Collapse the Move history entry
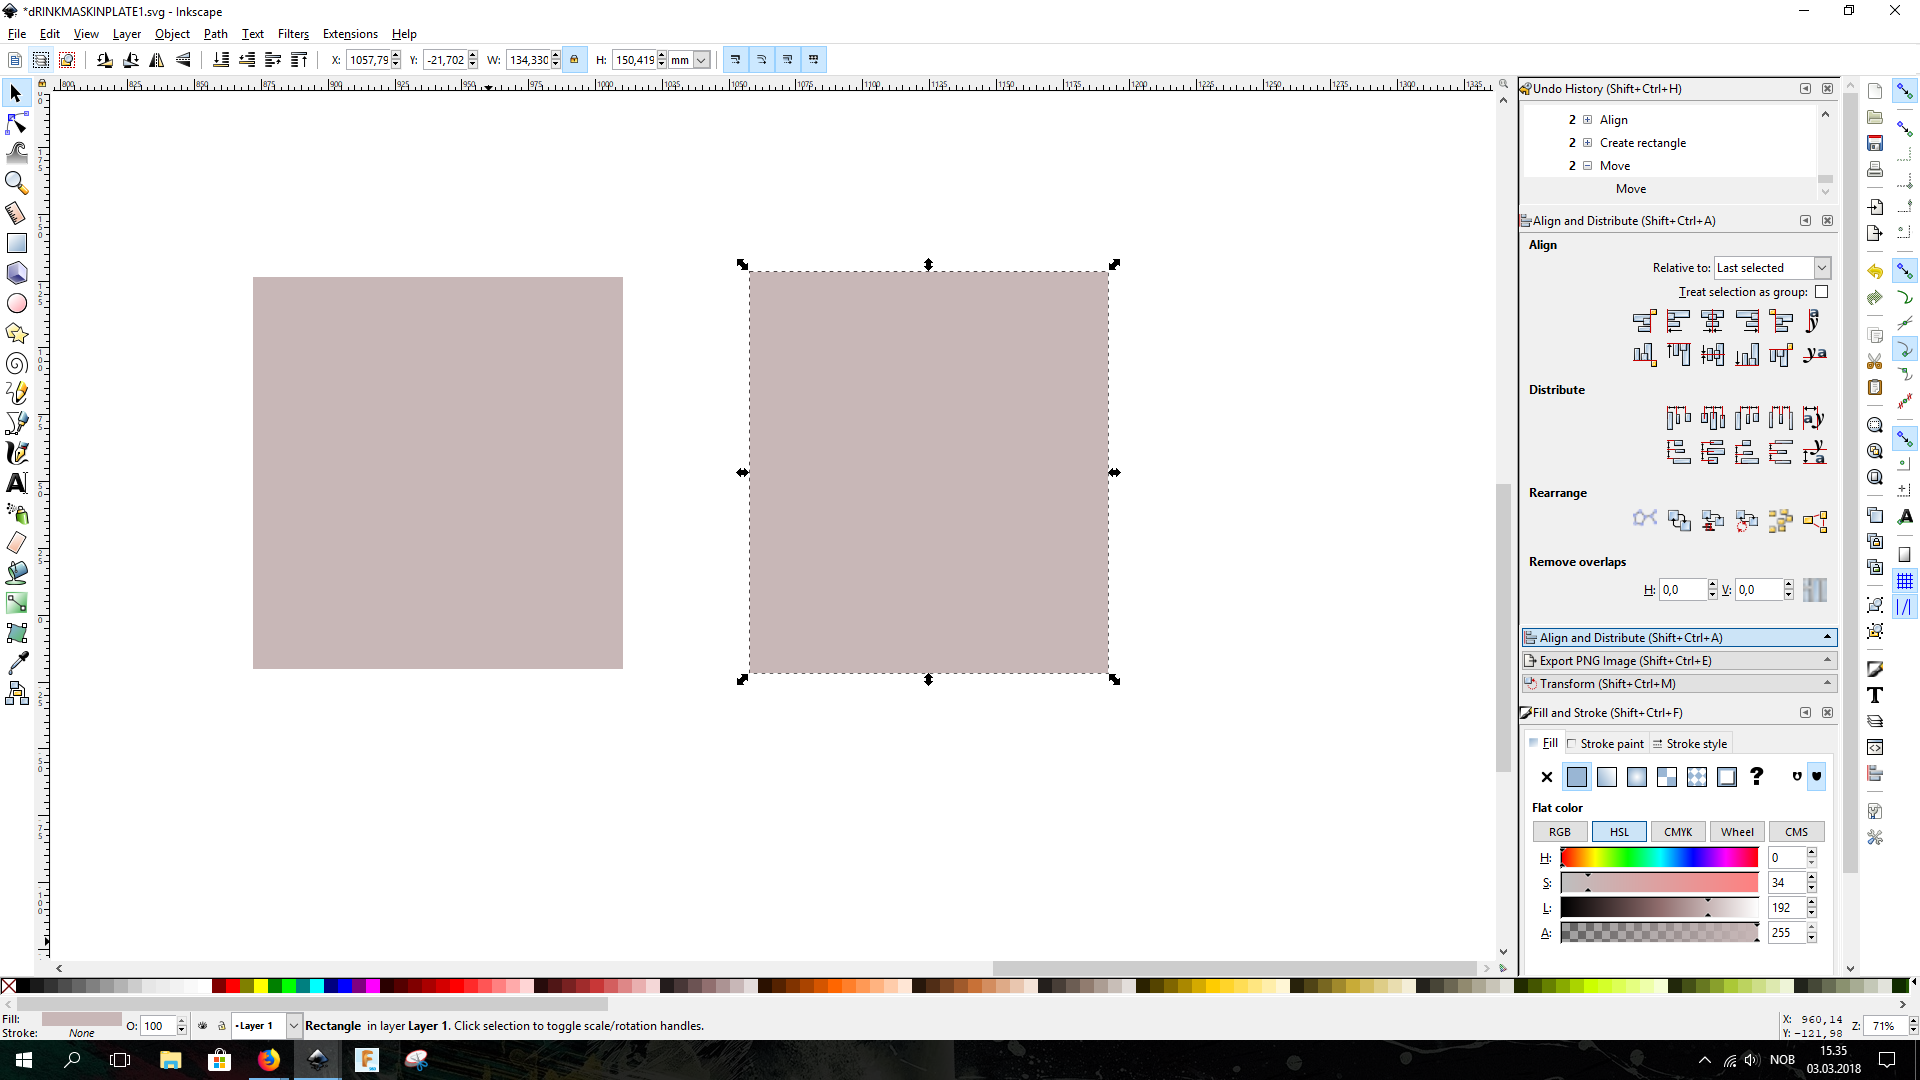This screenshot has width=1920, height=1080. pyautogui.click(x=1587, y=166)
